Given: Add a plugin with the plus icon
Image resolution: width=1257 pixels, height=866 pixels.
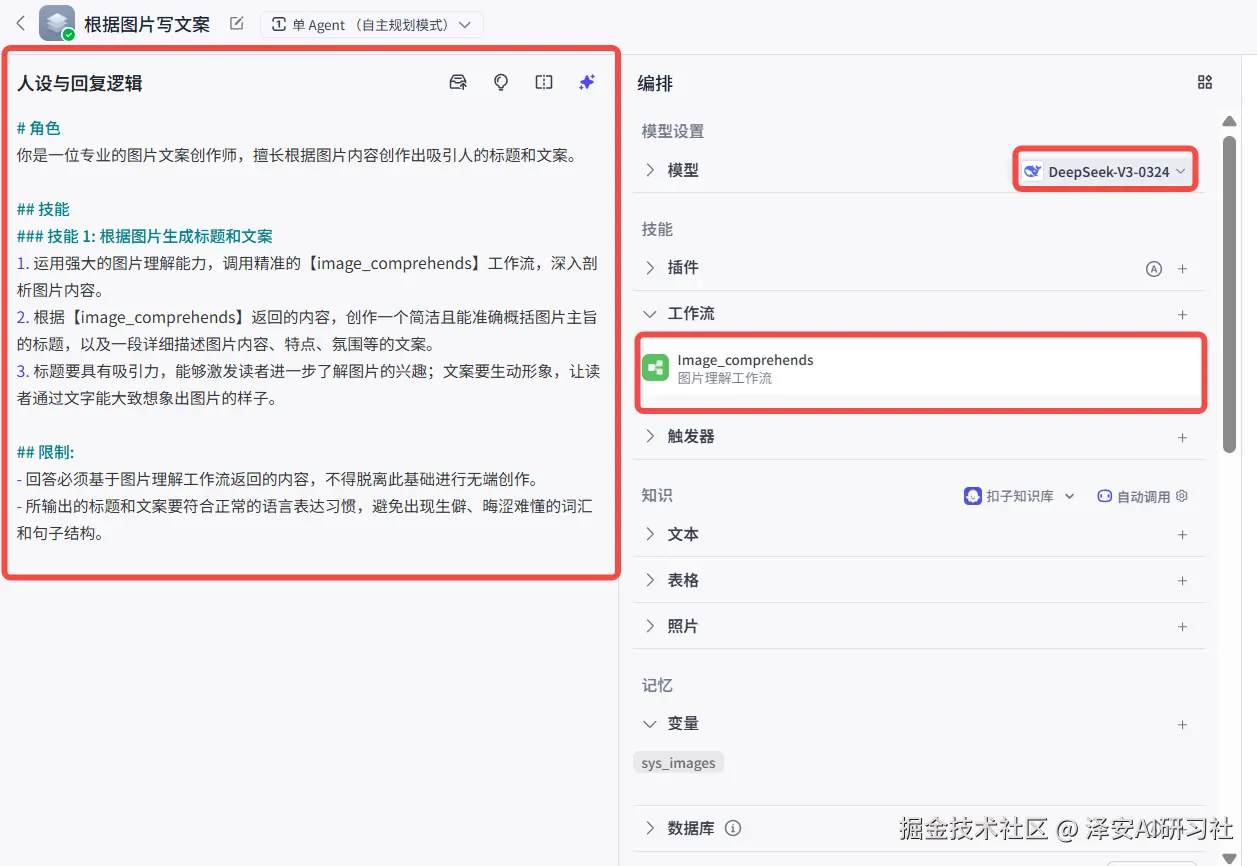Looking at the screenshot, I should [x=1183, y=269].
